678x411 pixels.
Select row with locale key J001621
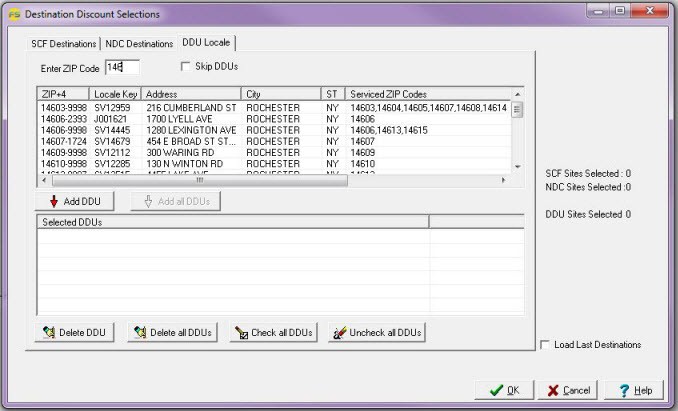pos(274,119)
